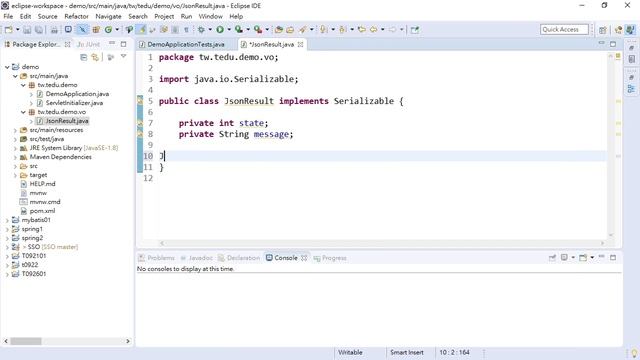This screenshot has height=360, width=640.
Task: Click the Search toolbar icon
Action: coord(302,29)
